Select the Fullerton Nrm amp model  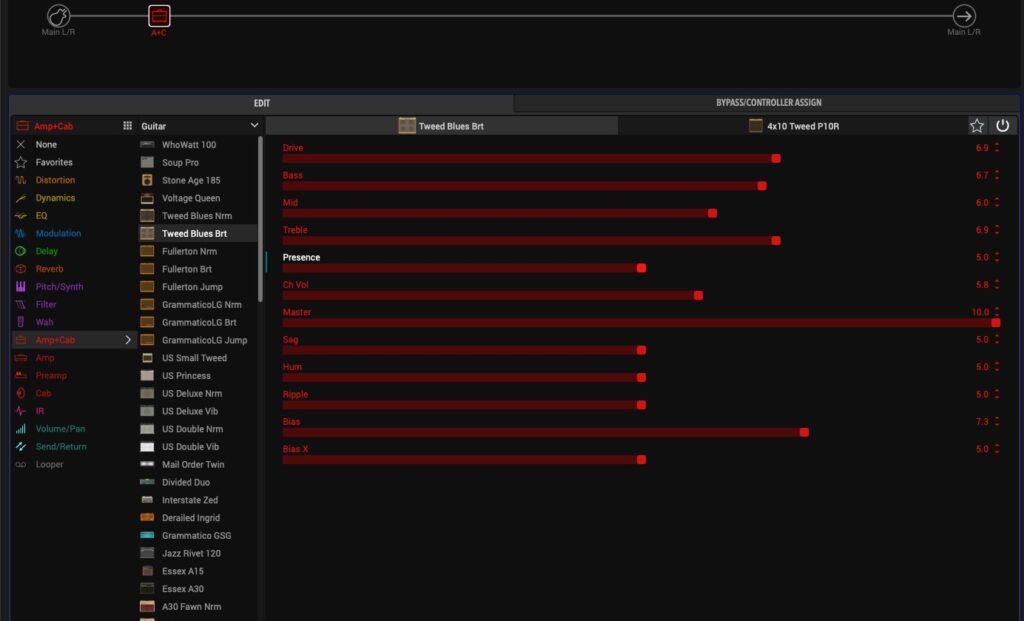[x=189, y=251]
